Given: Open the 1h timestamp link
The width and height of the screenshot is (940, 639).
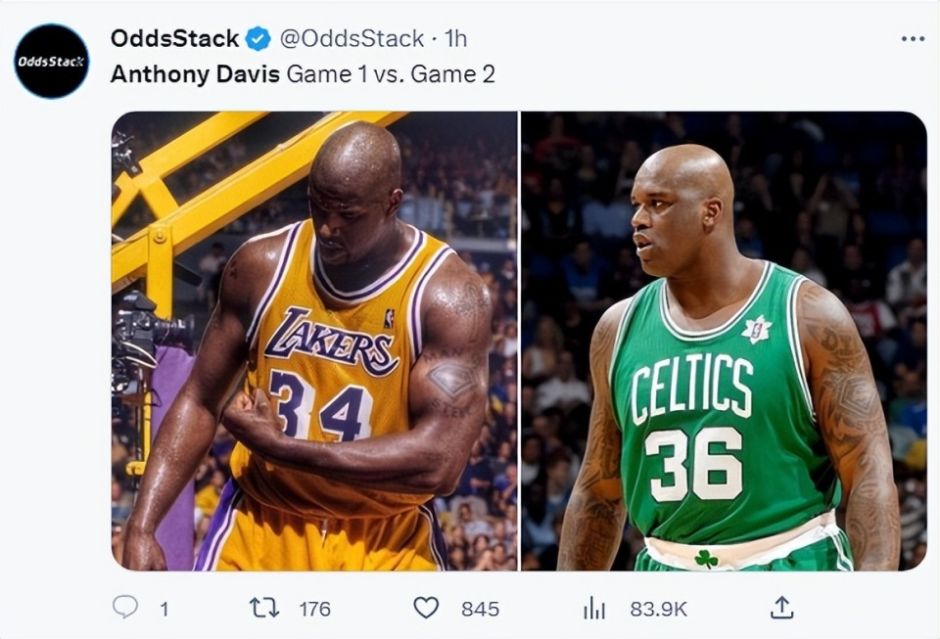Looking at the screenshot, I should [x=456, y=39].
